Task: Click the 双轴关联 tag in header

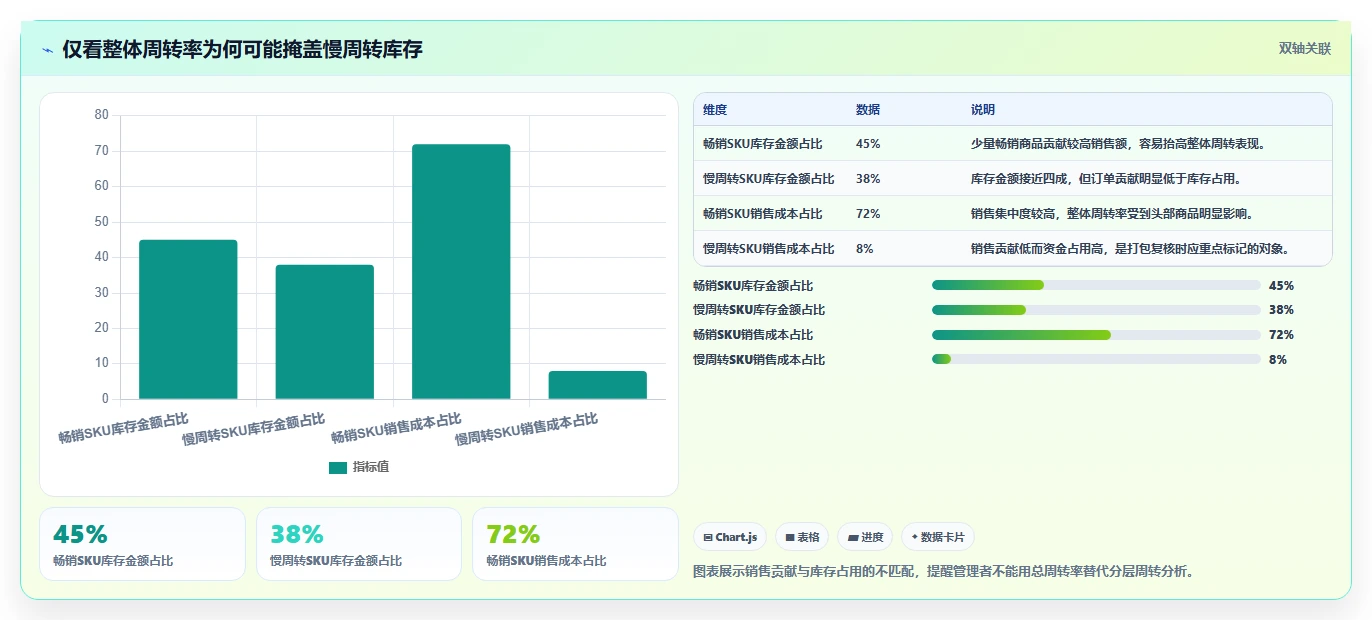Action: pyautogui.click(x=1305, y=48)
